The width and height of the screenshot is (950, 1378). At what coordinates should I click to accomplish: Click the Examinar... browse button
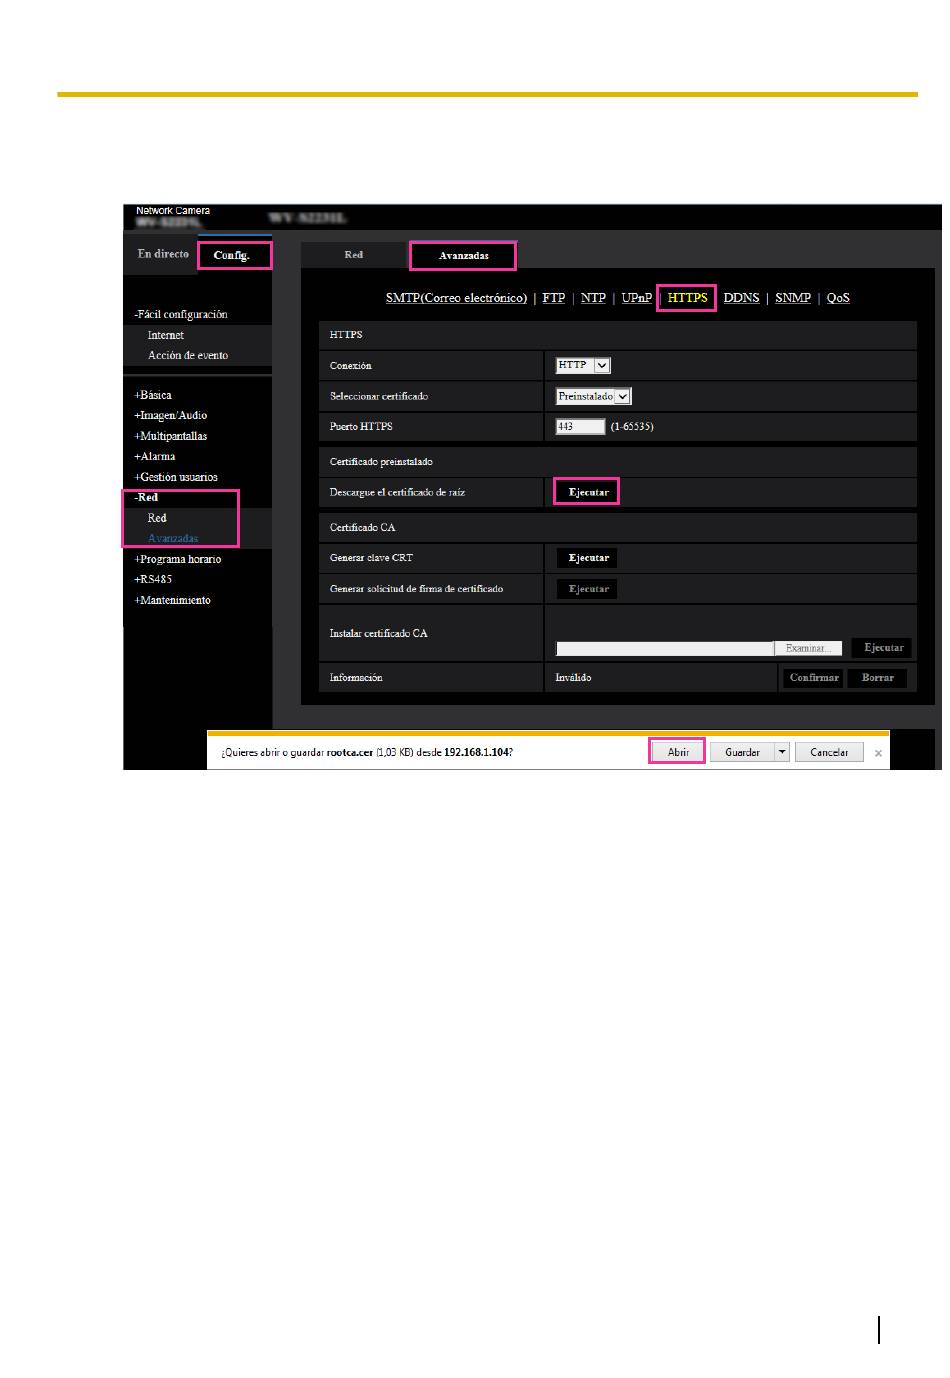point(807,648)
